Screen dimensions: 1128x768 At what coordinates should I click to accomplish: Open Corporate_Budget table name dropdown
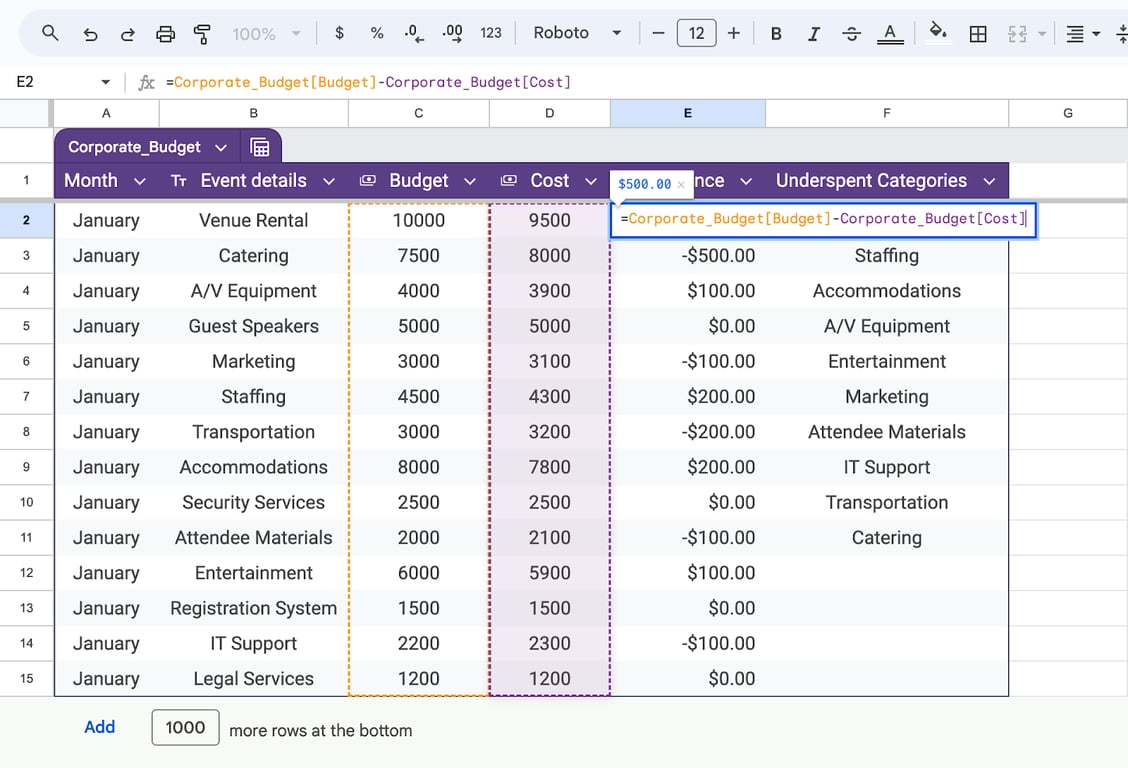point(221,147)
